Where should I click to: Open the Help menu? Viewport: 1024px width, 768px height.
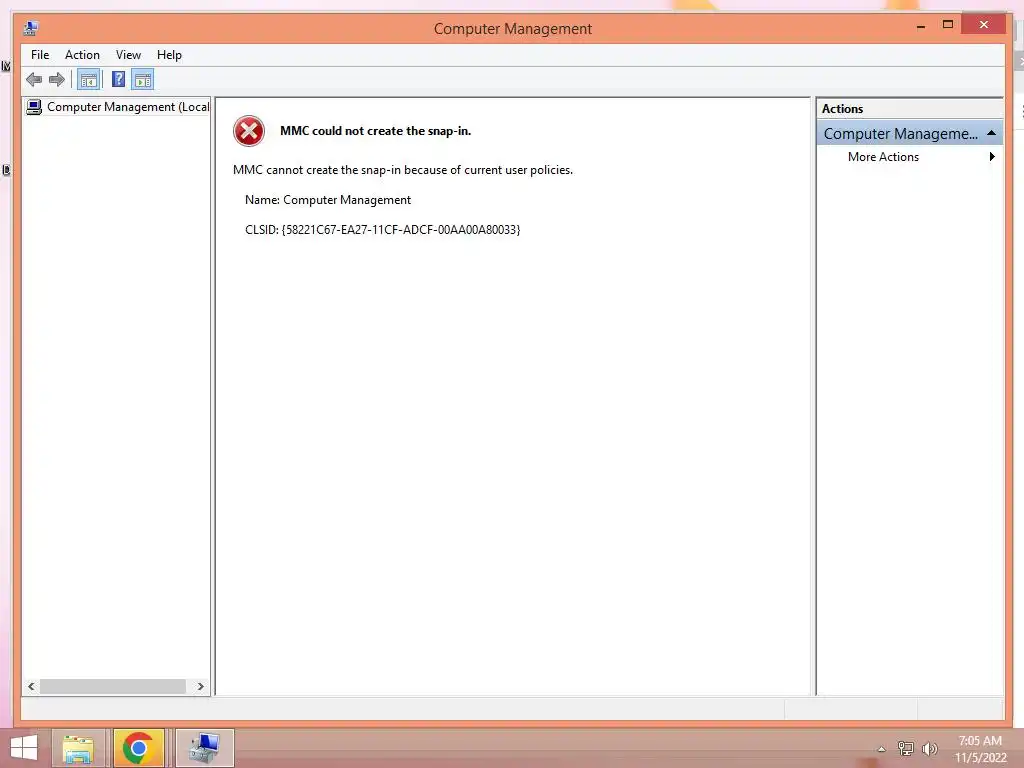coord(169,55)
